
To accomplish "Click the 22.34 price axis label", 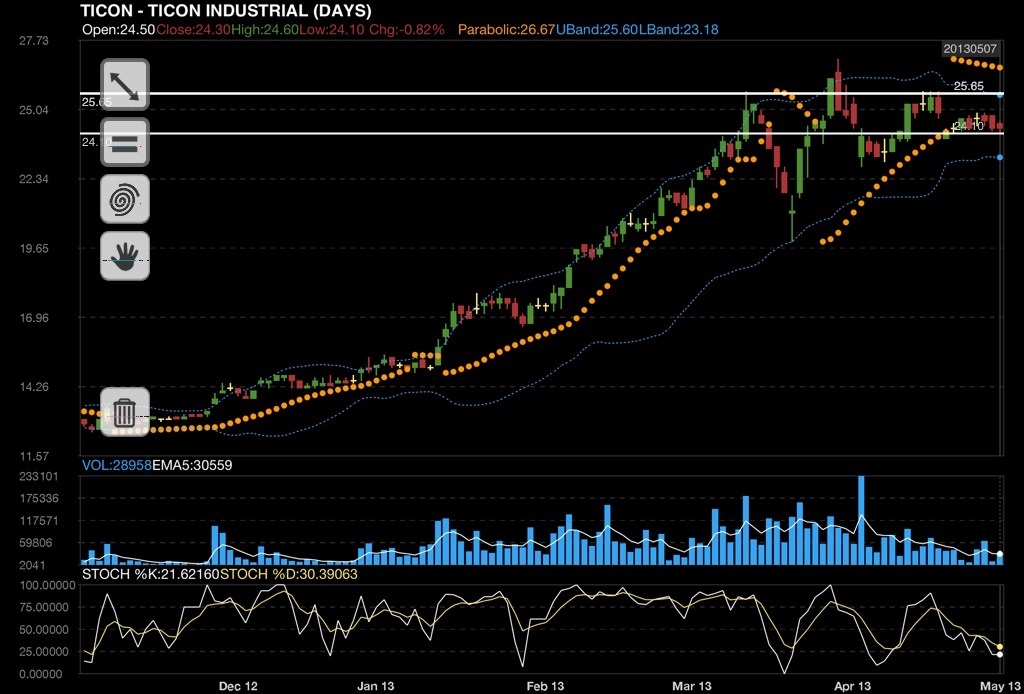I will (x=34, y=179).
